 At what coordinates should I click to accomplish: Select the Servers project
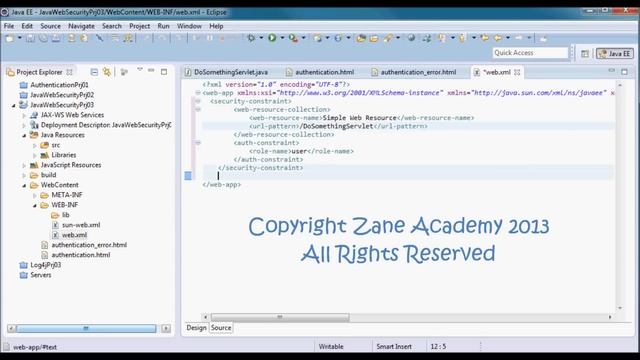point(41,275)
